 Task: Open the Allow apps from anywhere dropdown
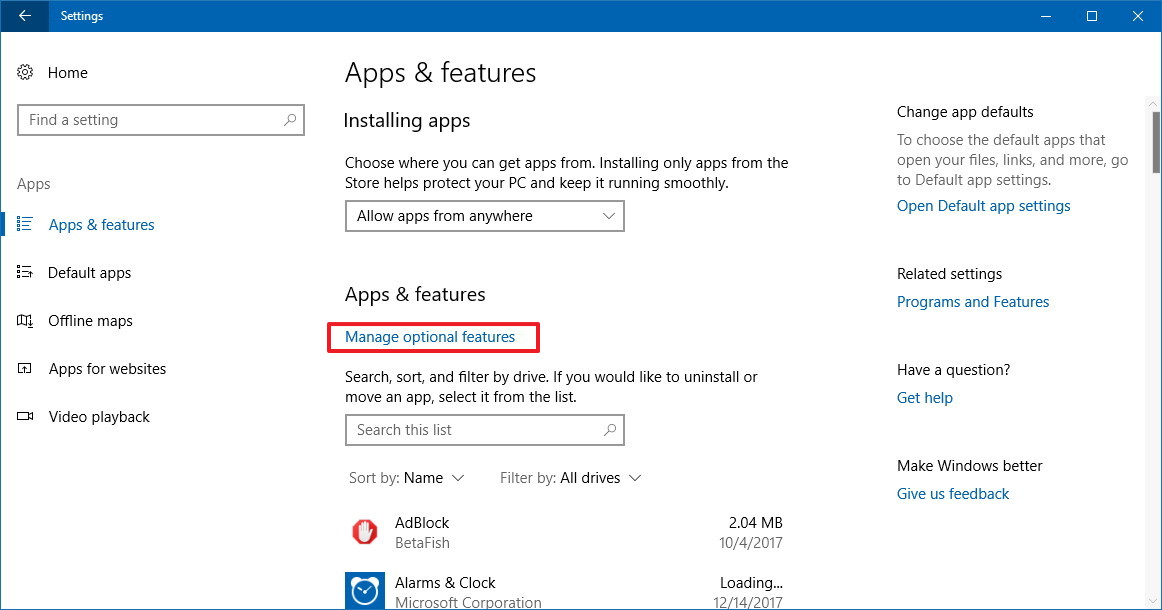point(484,215)
